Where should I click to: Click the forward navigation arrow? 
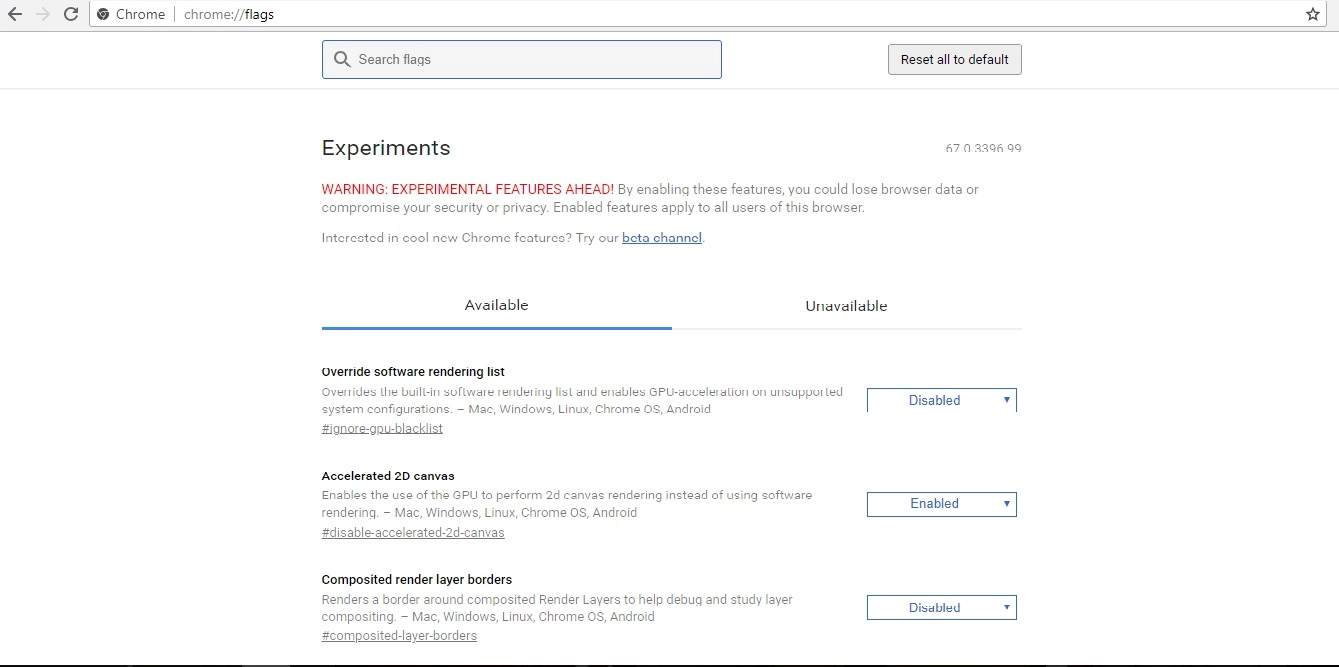(43, 14)
